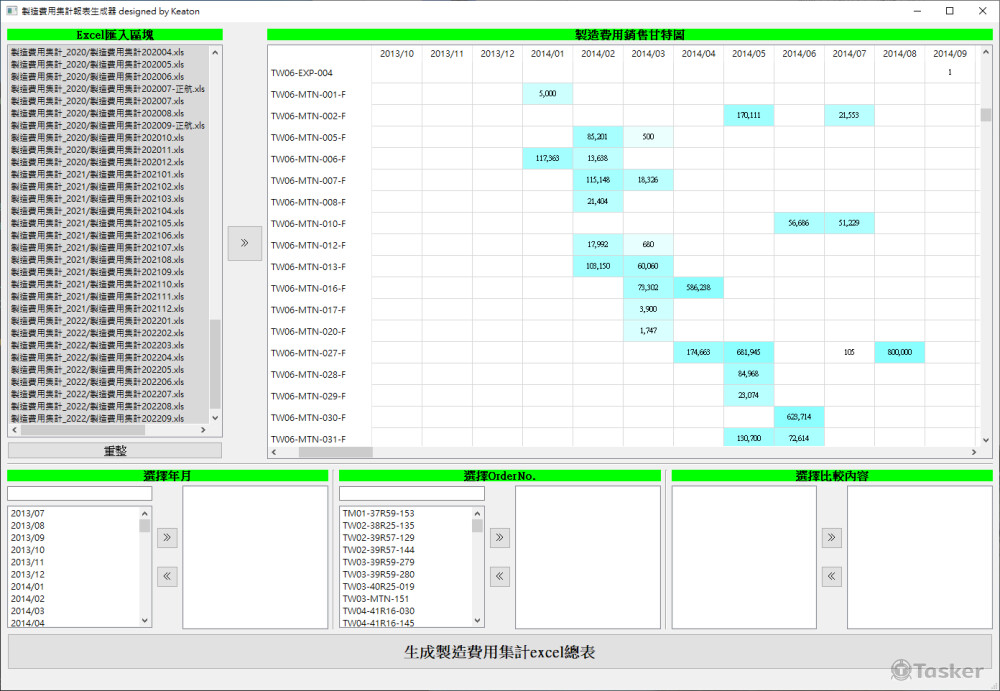
Task: Click the right-arrow button in 選擇OrderNo. section
Action: coord(499,537)
